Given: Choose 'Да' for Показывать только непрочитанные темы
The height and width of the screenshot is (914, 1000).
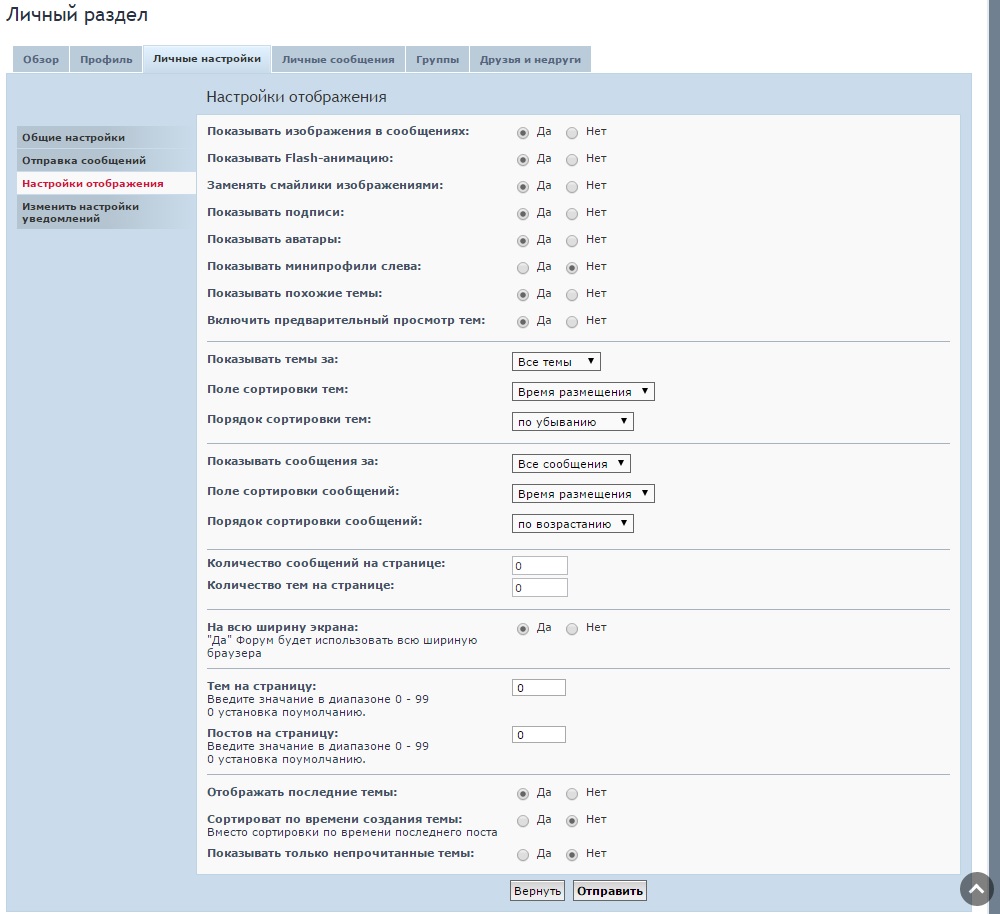Looking at the screenshot, I should pos(523,854).
